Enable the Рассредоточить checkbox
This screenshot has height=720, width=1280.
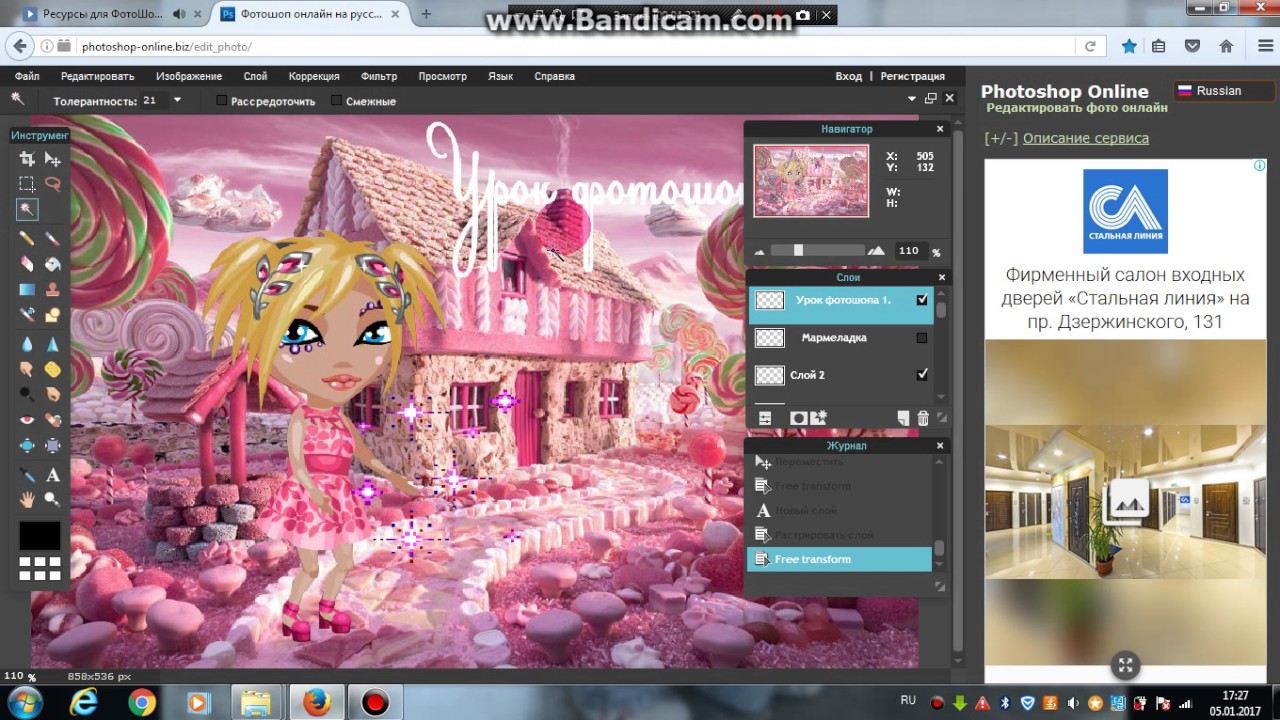(x=222, y=101)
